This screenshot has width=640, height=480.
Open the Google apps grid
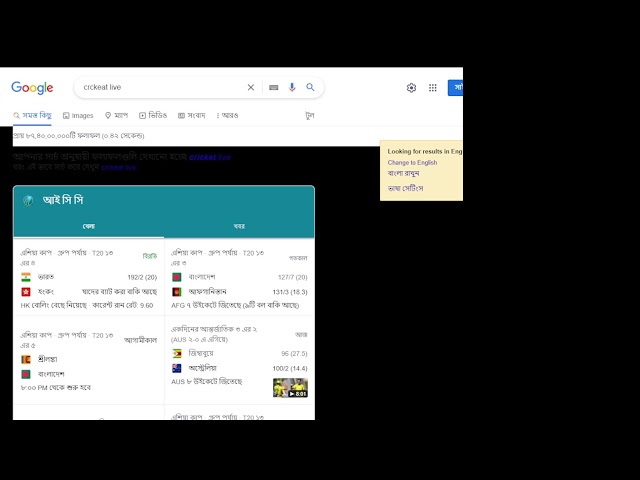[433, 88]
